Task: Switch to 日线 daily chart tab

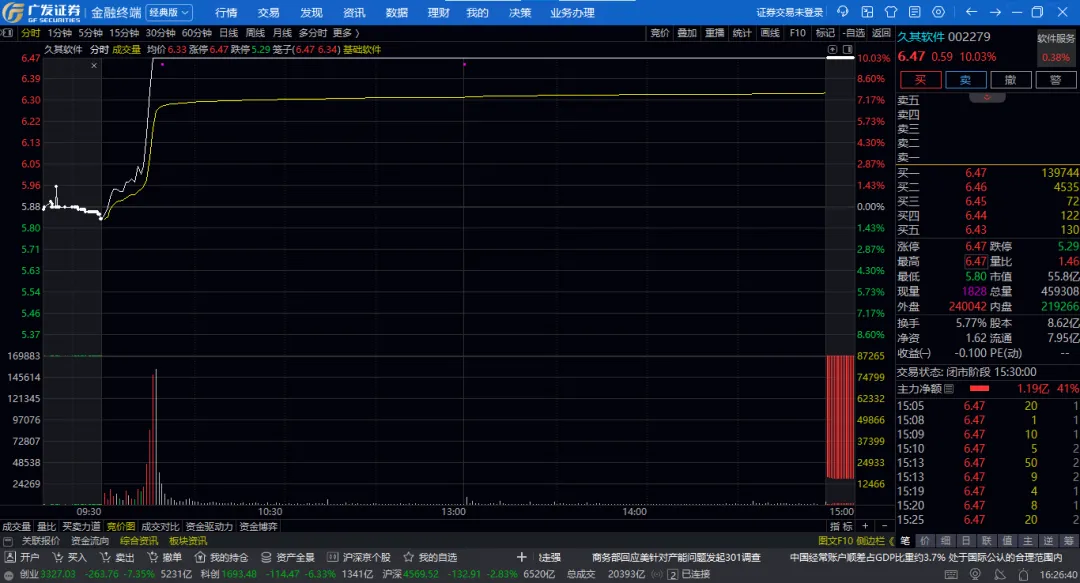Action: click(229, 32)
